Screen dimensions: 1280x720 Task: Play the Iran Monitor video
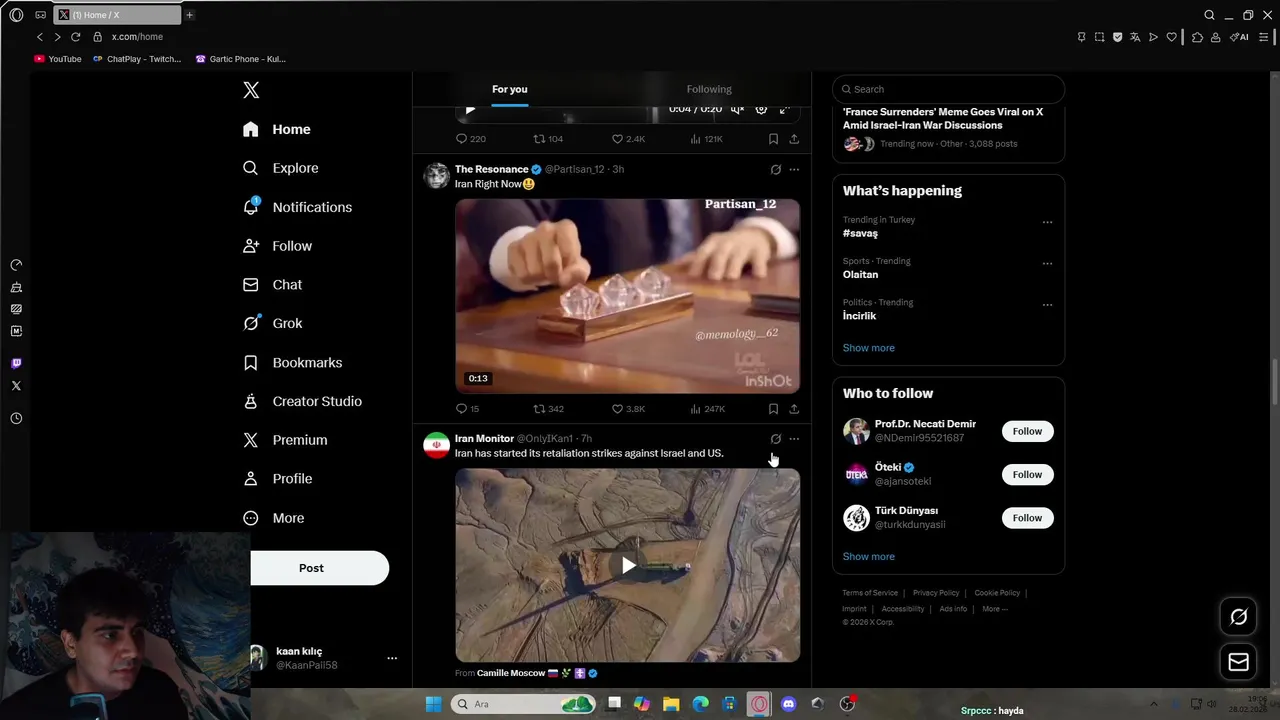click(x=628, y=566)
